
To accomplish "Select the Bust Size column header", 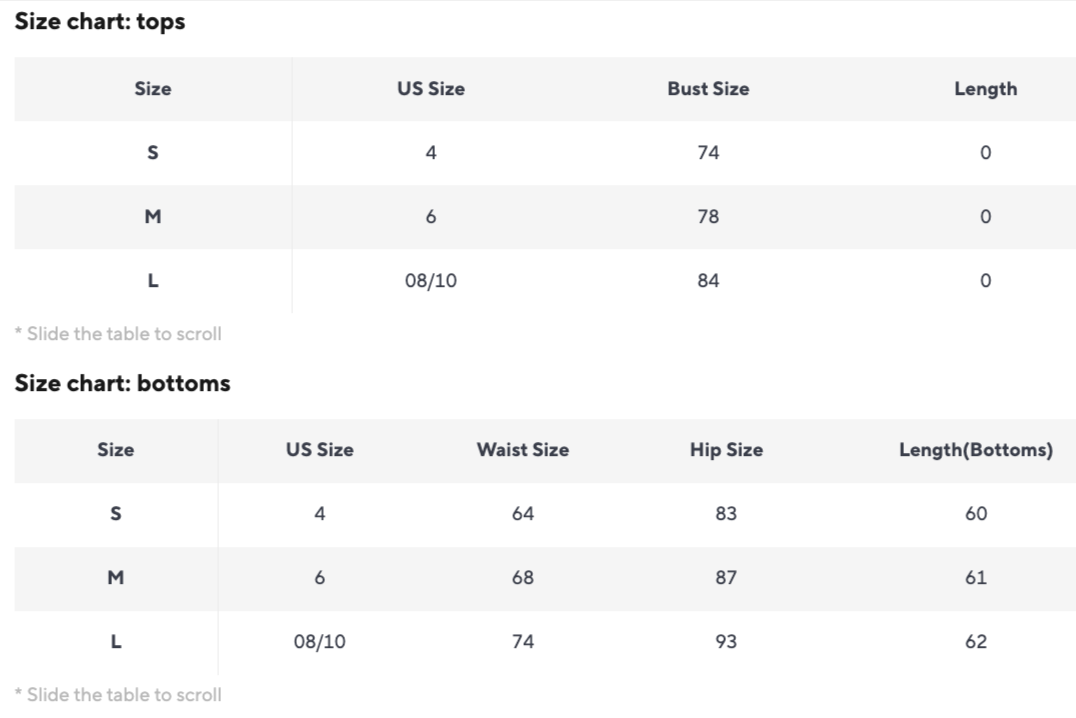I will [708, 89].
